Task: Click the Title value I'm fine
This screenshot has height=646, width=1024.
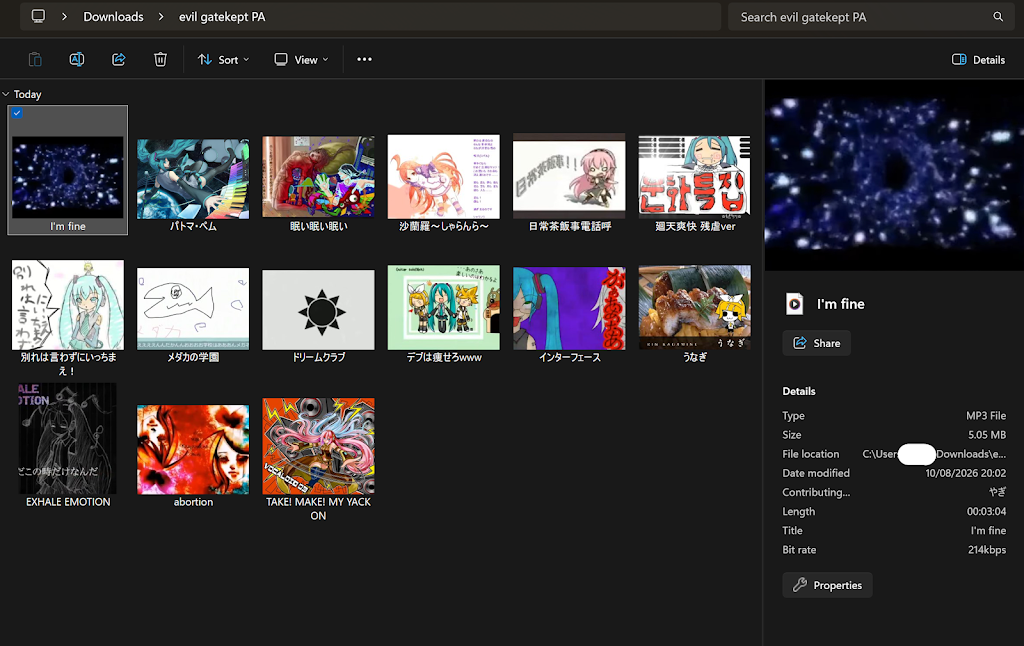Action: click(988, 530)
